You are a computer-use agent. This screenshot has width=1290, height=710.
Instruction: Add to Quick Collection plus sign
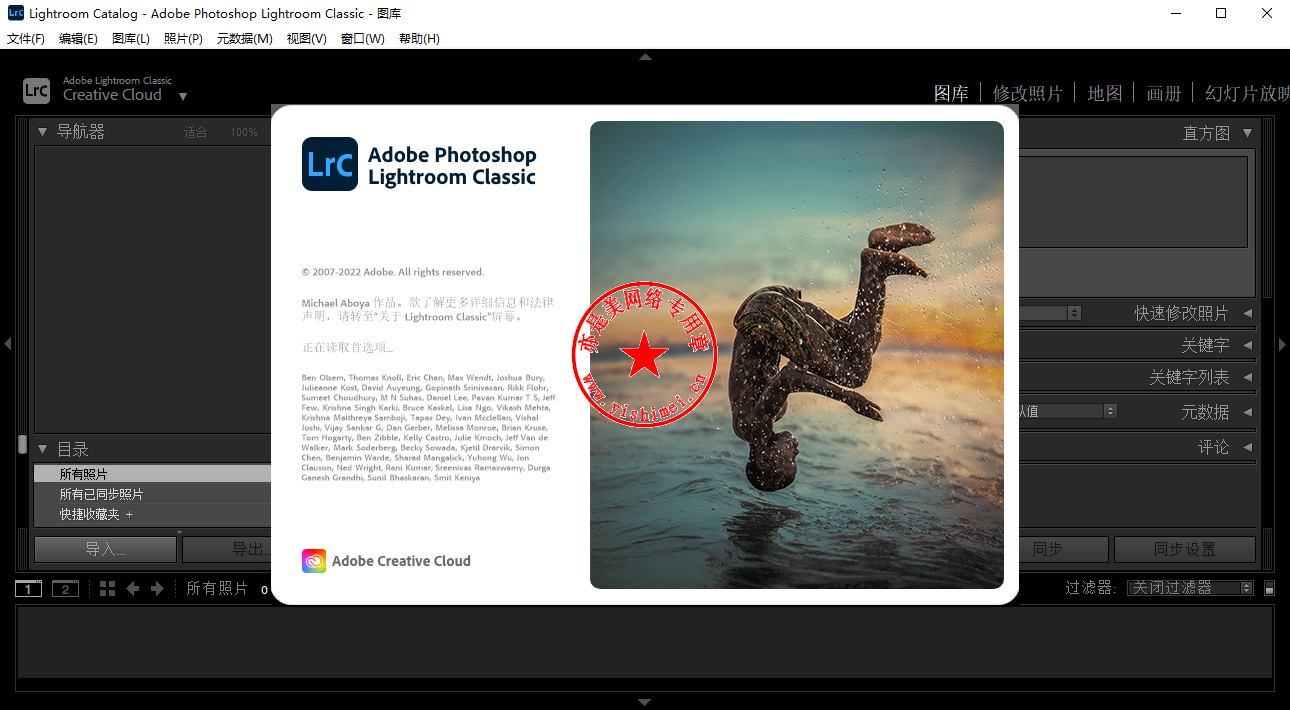(129, 514)
